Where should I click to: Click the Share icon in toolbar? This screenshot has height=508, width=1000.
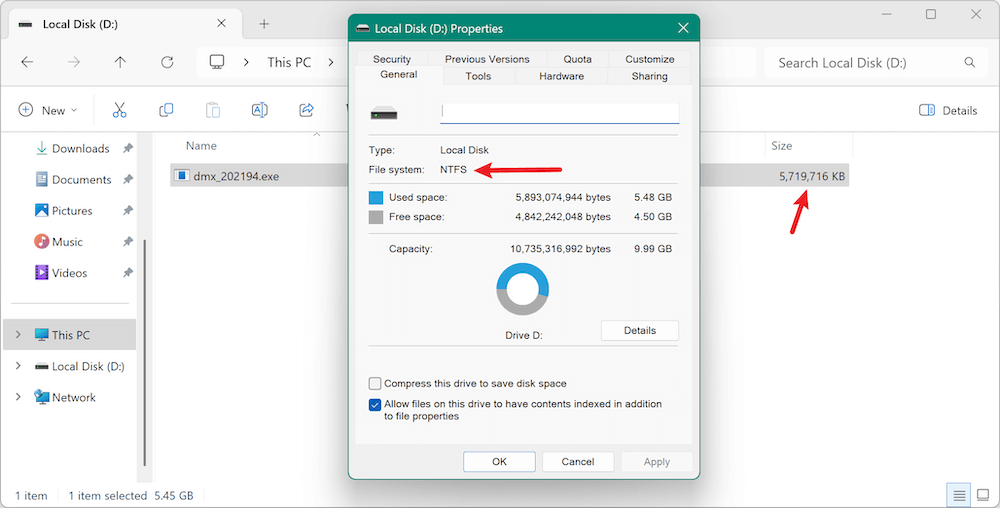click(306, 110)
